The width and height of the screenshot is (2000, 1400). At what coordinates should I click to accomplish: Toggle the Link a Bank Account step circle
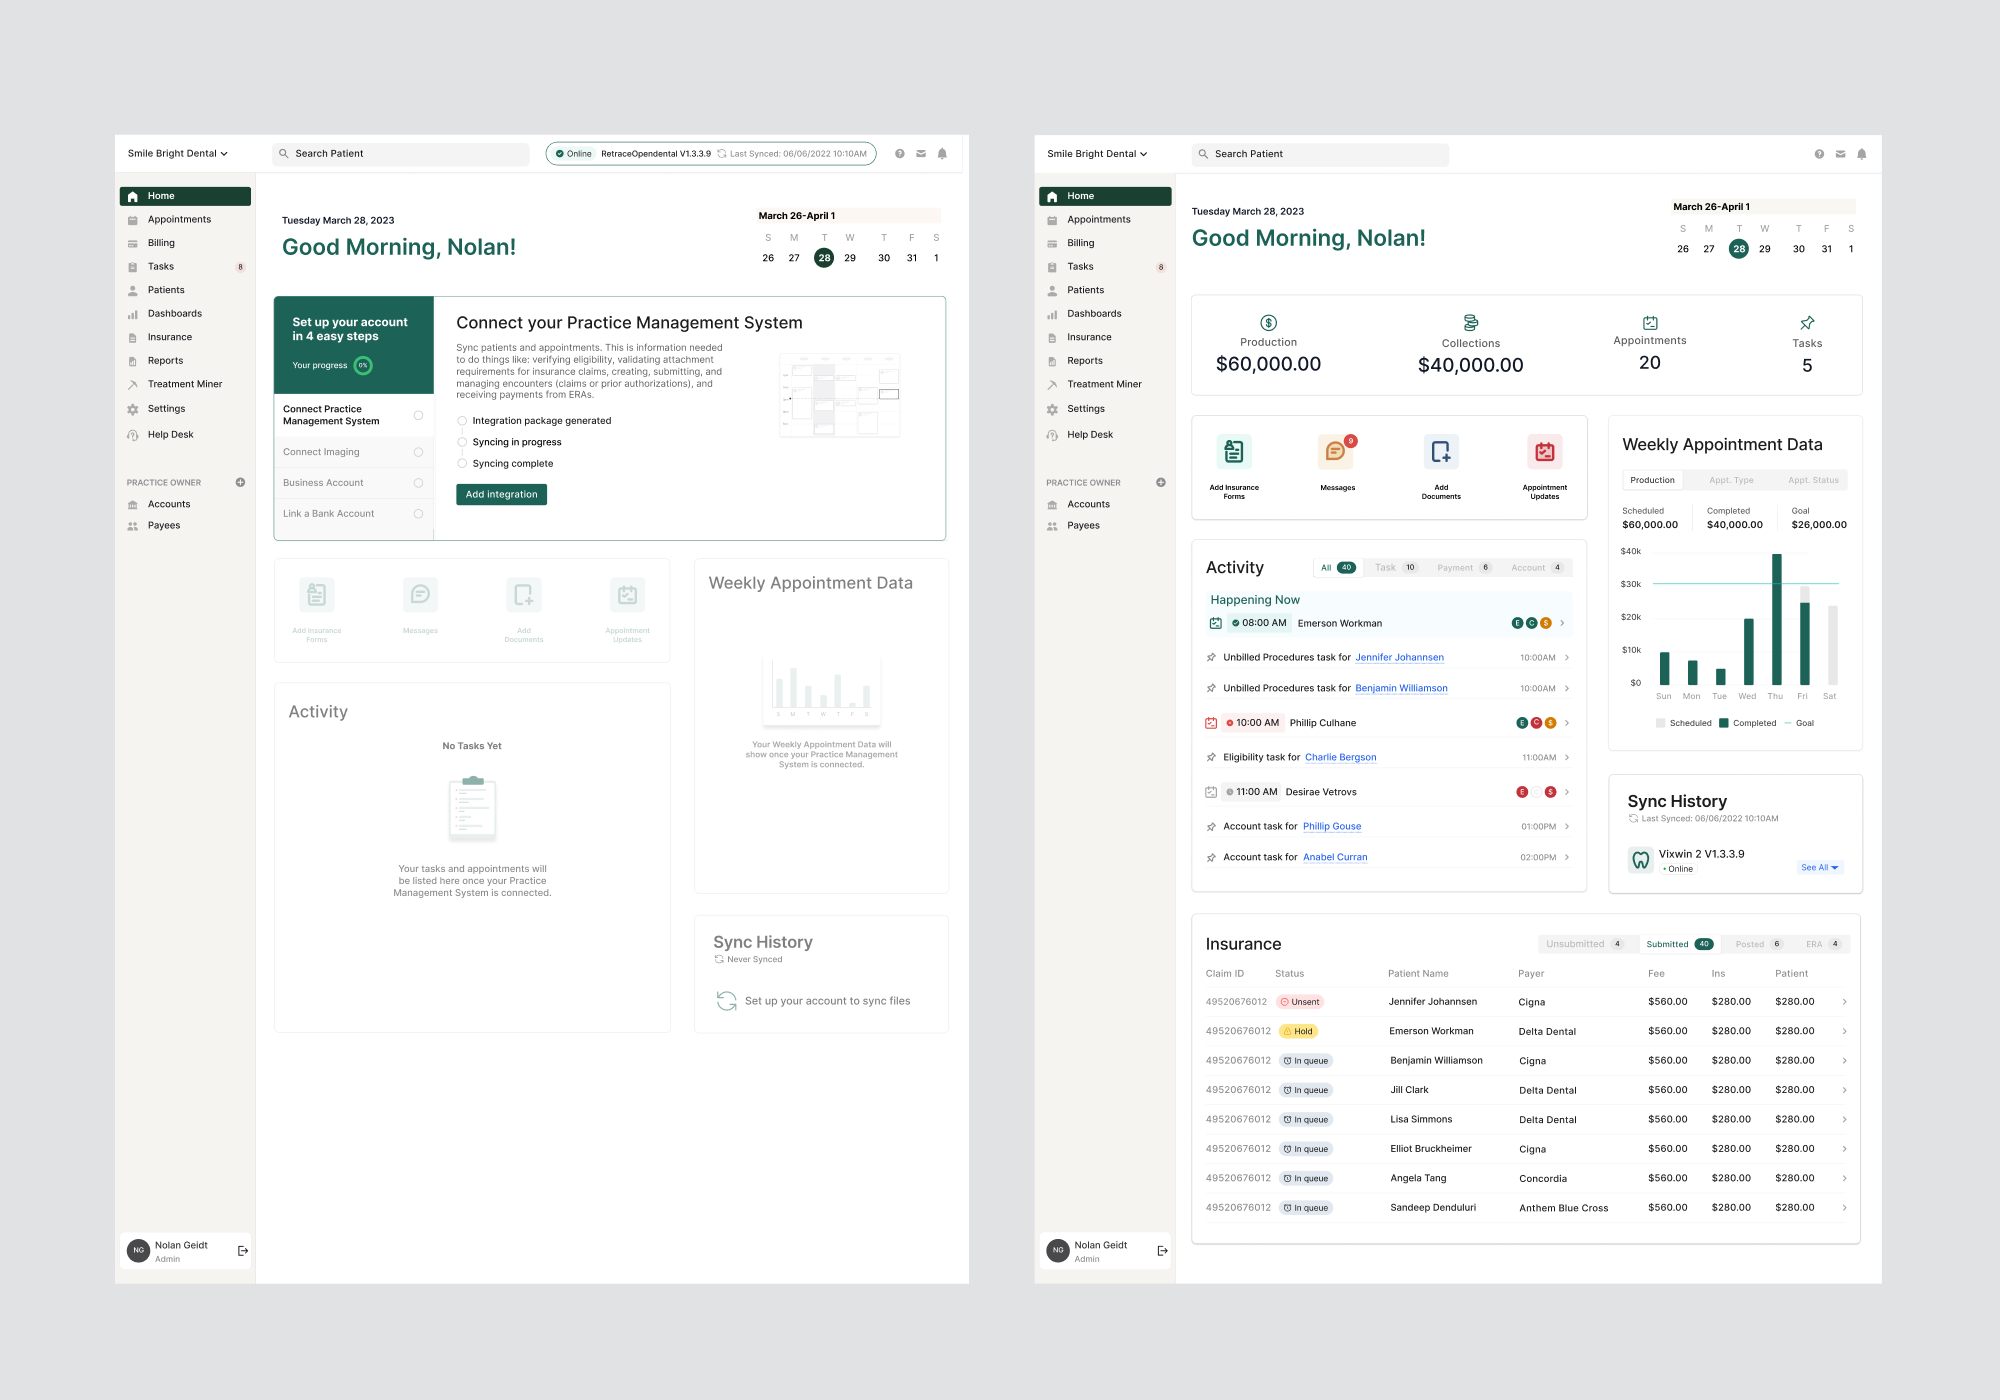(x=418, y=514)
